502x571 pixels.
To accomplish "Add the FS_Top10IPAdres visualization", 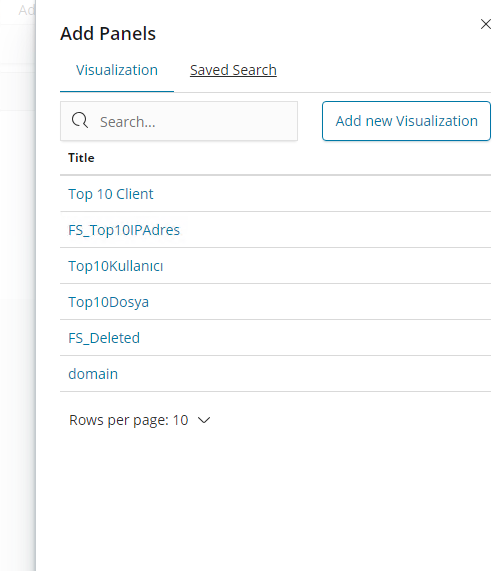I will (x=124, y=230).
